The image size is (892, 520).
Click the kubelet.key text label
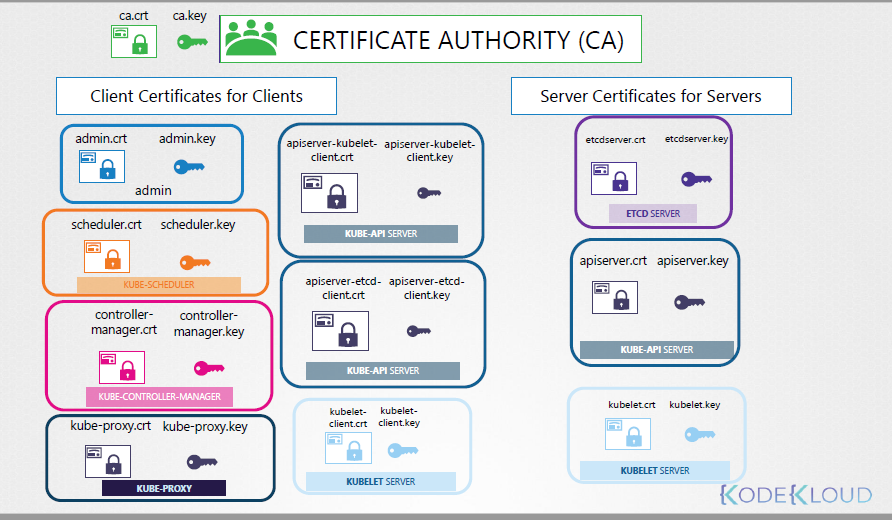(x=695, y=405)
